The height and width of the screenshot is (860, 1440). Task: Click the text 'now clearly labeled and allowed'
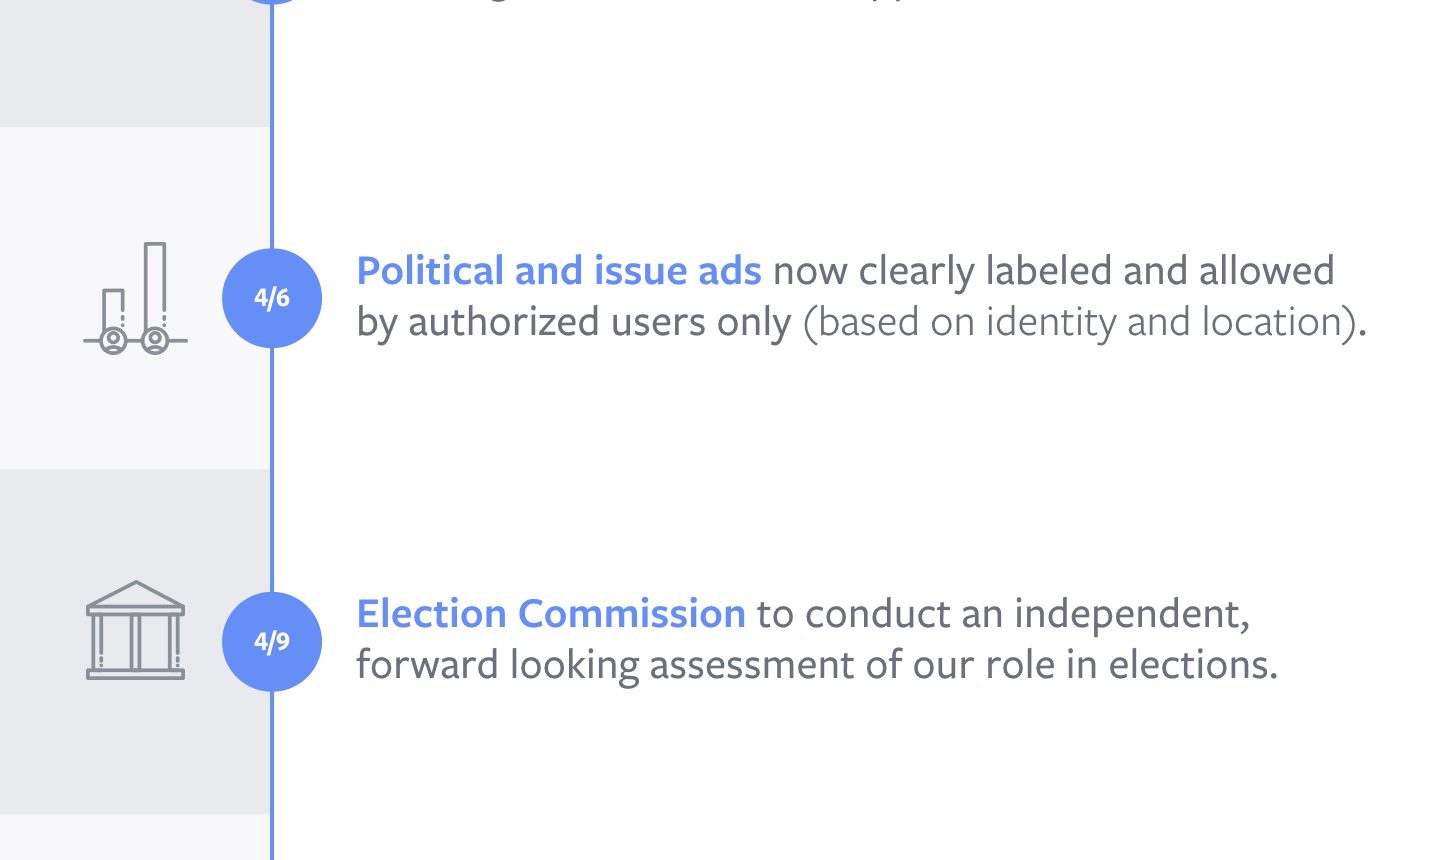tap(1054, 271)
